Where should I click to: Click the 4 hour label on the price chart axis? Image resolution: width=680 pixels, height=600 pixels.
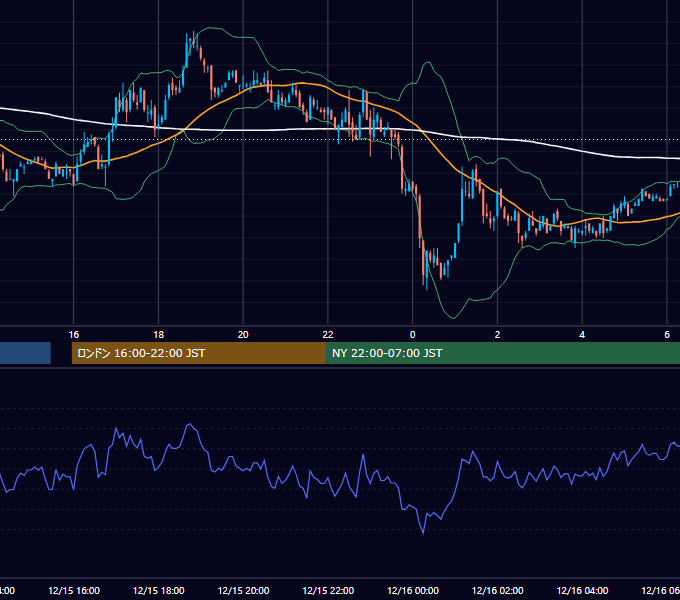click(x=582, y=335)
